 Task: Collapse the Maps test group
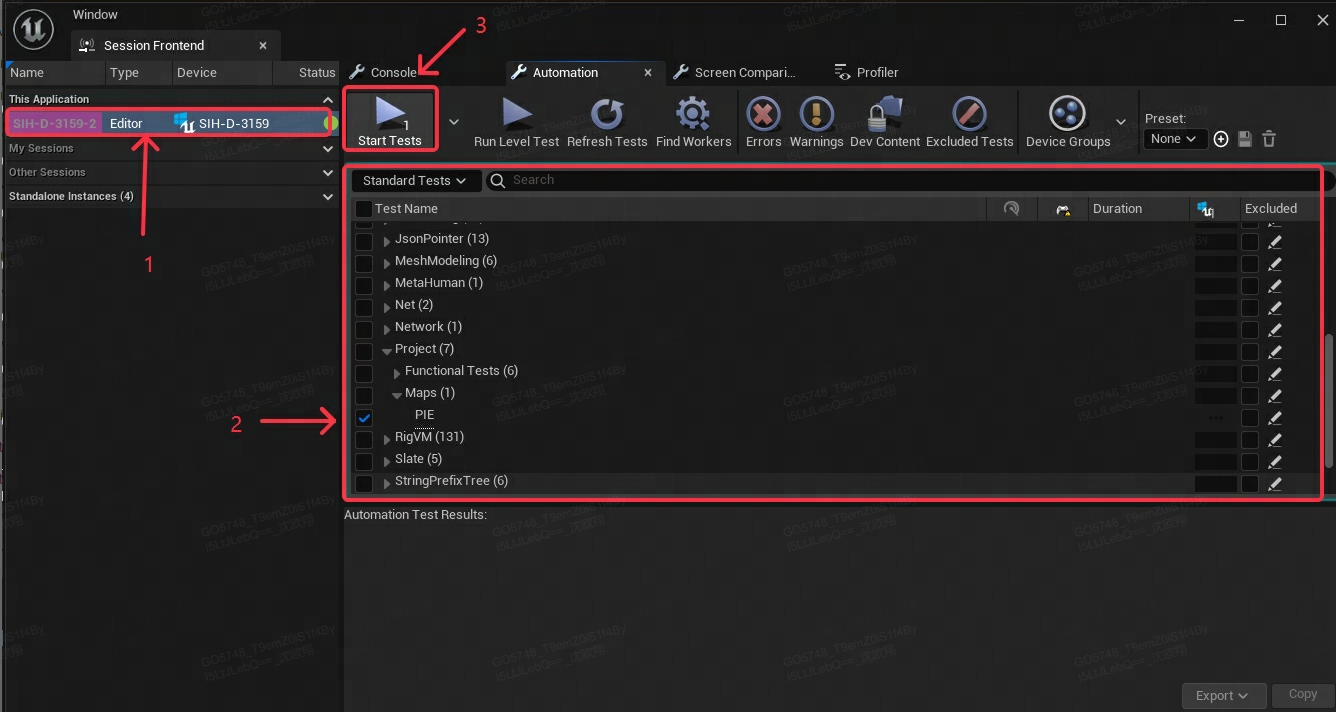pos(397,395)
